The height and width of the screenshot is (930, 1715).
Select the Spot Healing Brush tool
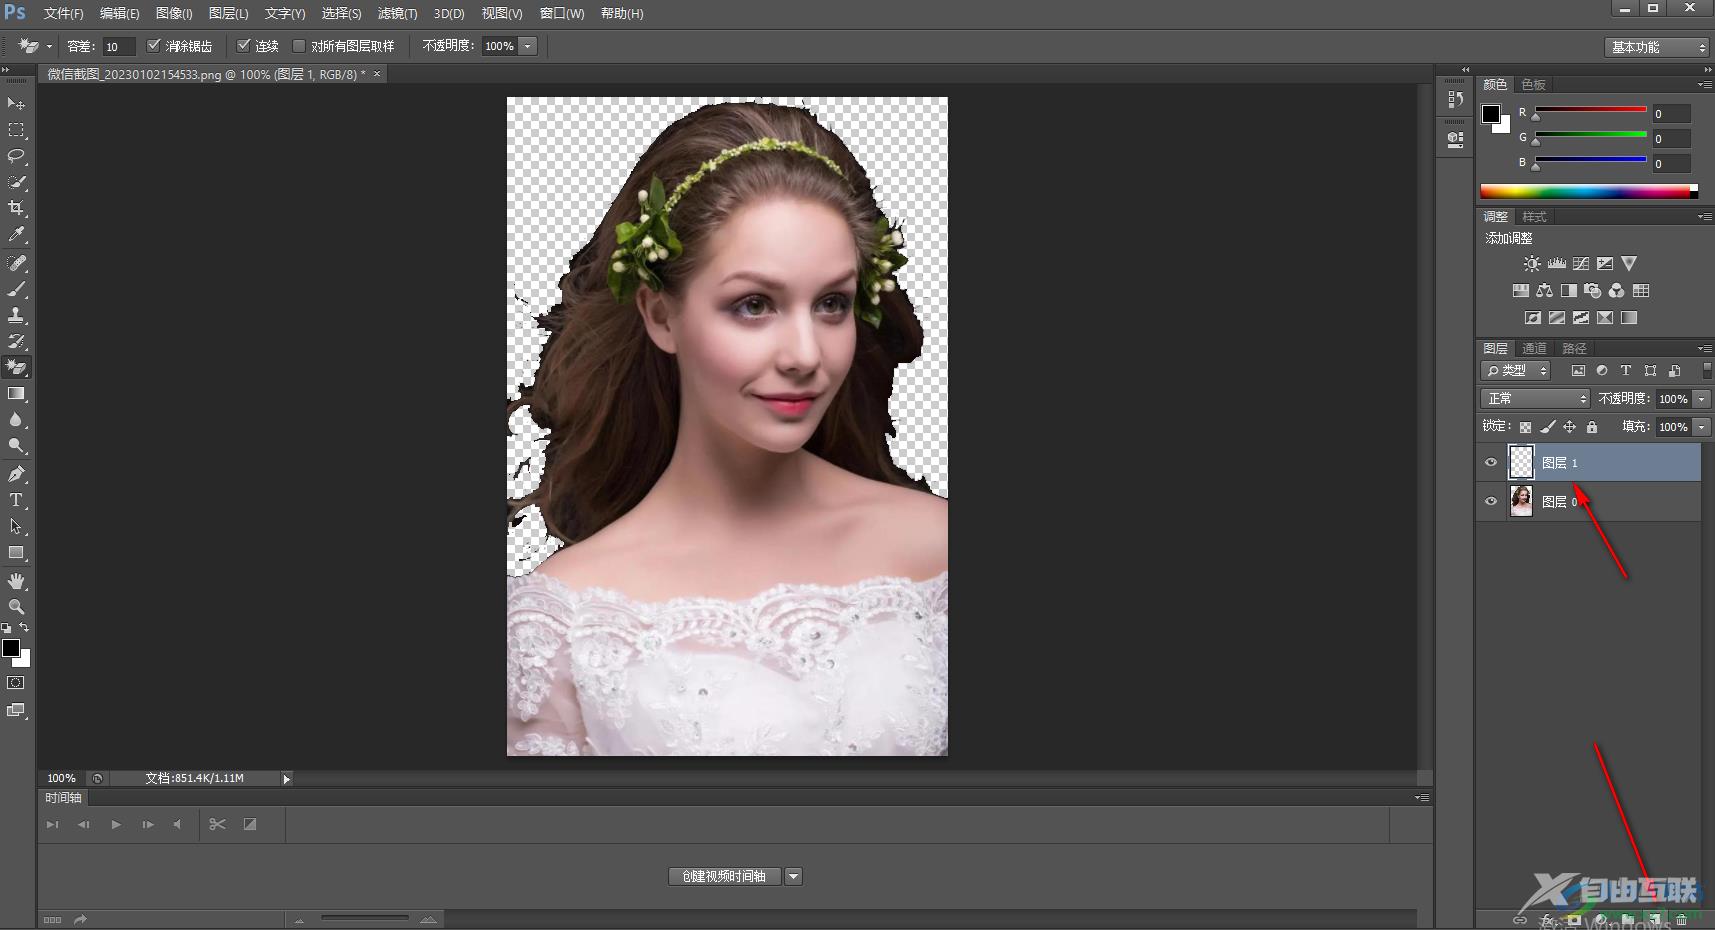16,263
